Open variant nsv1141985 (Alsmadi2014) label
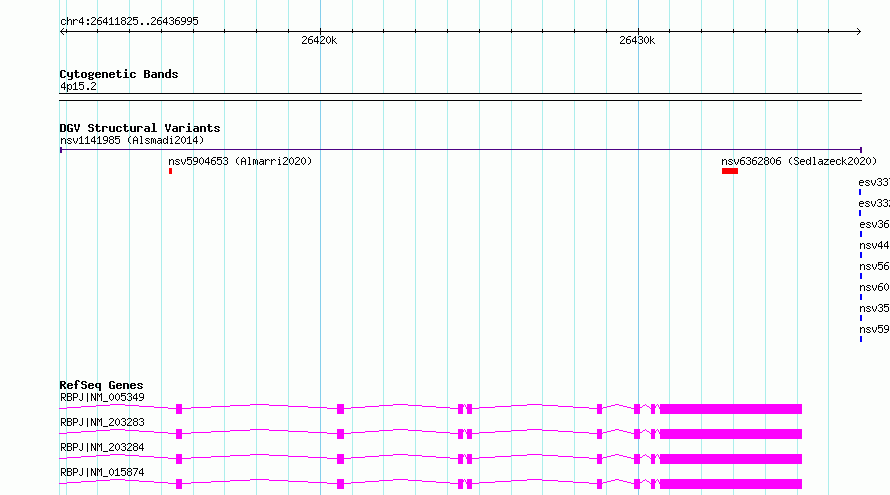 (x=132, y=140)
